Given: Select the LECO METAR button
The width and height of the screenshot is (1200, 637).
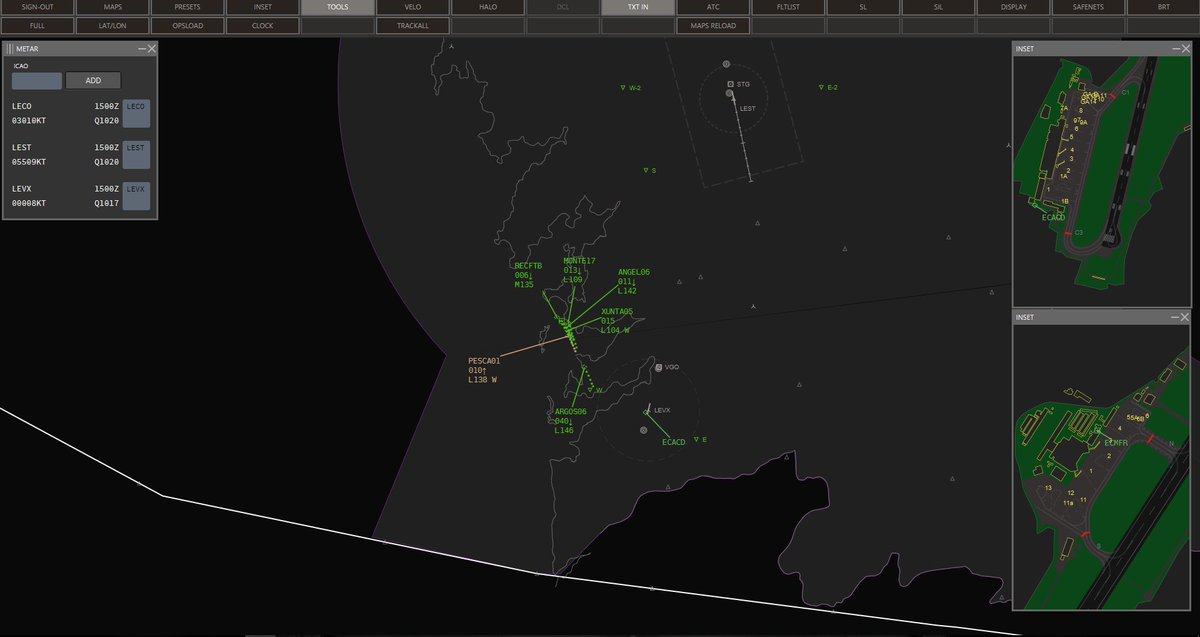Looking at the screenshot, I should pos(136,113).
